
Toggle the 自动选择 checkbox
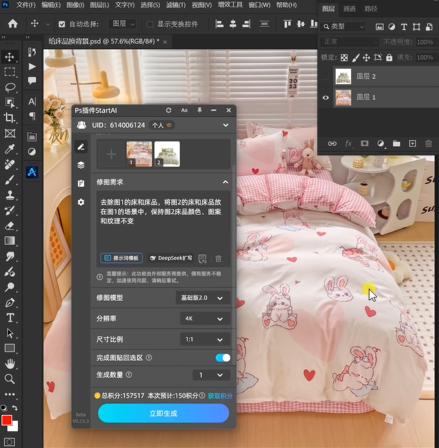[62, 24]
